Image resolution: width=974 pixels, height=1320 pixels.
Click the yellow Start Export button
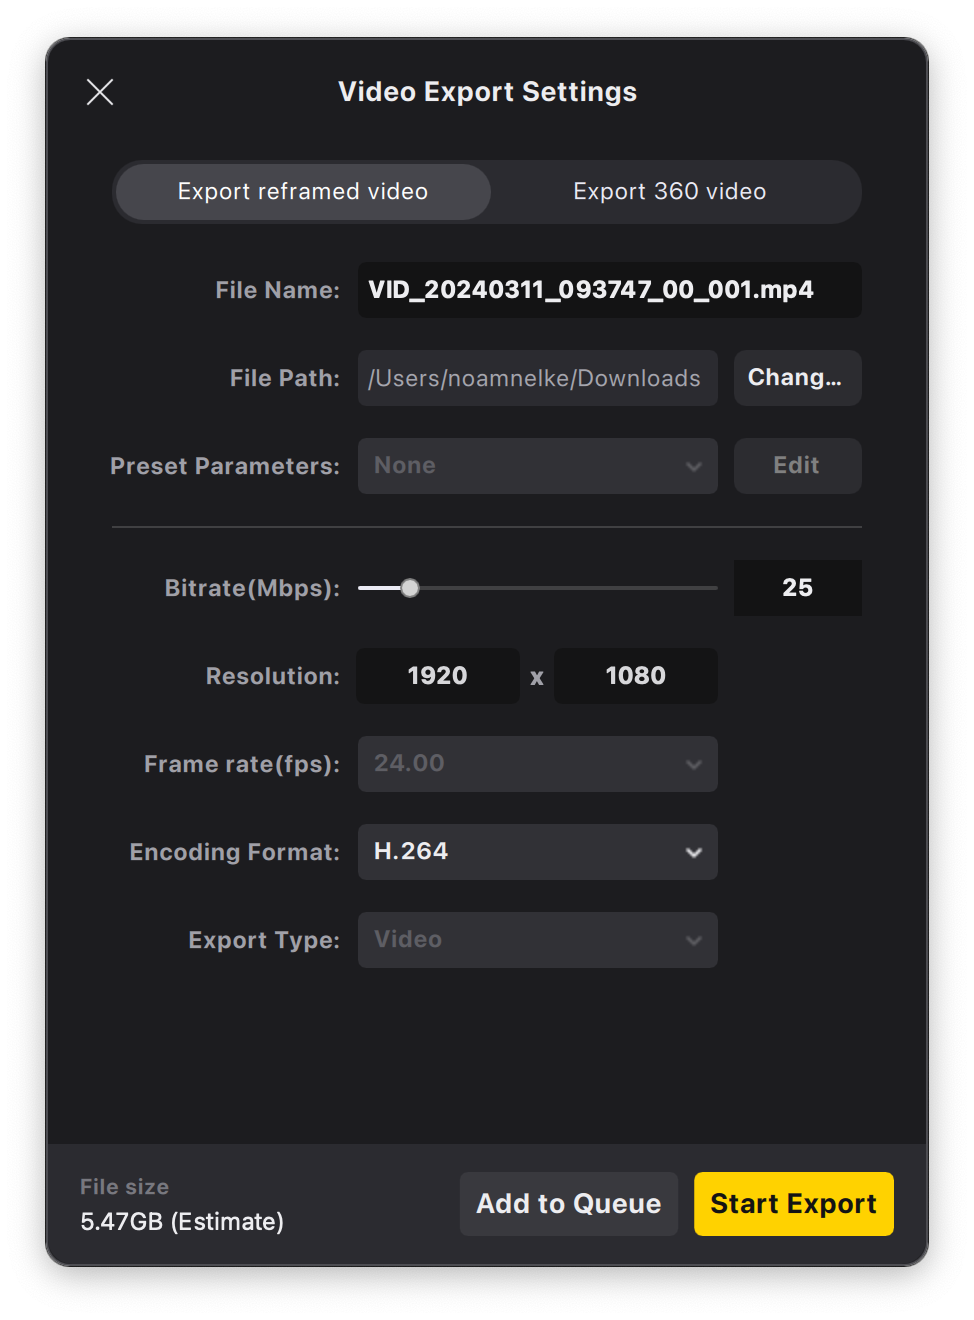click(x=793, y=1204)
